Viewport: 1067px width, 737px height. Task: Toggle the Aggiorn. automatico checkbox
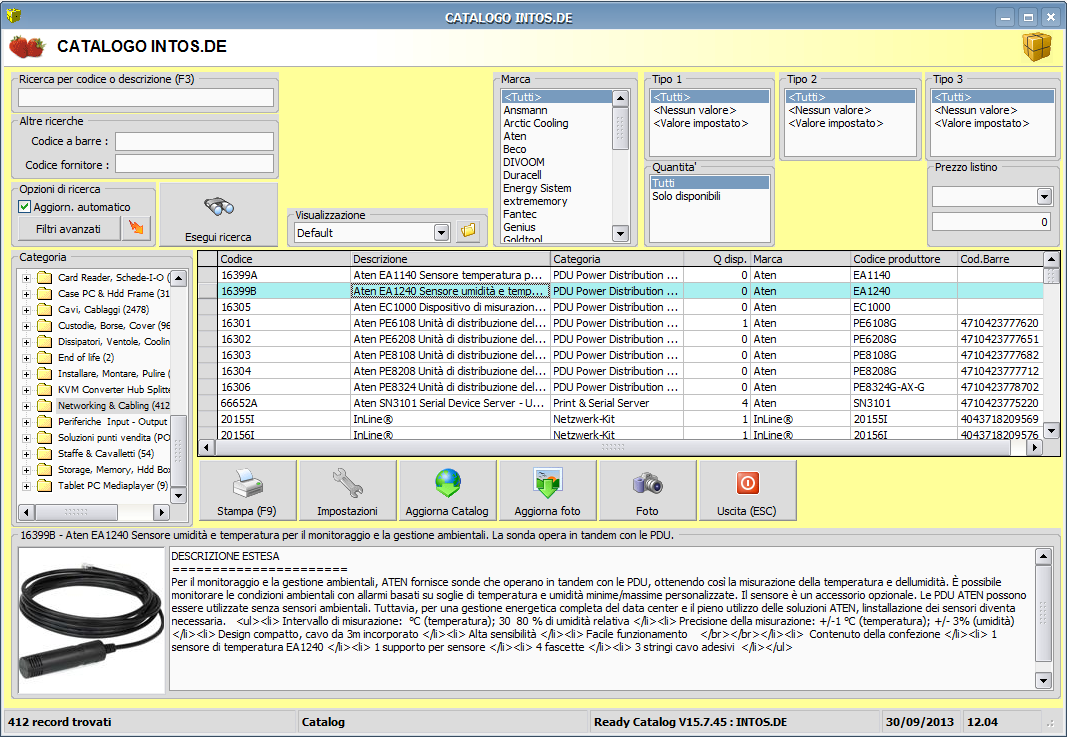24,207
